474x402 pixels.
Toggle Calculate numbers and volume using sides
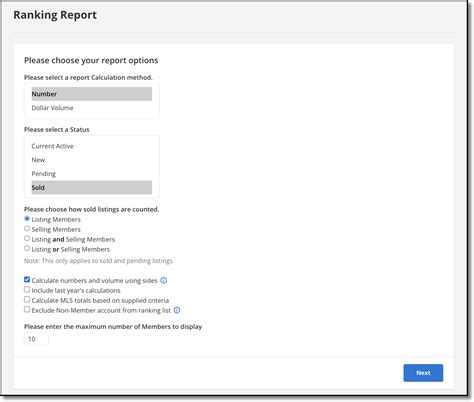click(x=27, y=280)
